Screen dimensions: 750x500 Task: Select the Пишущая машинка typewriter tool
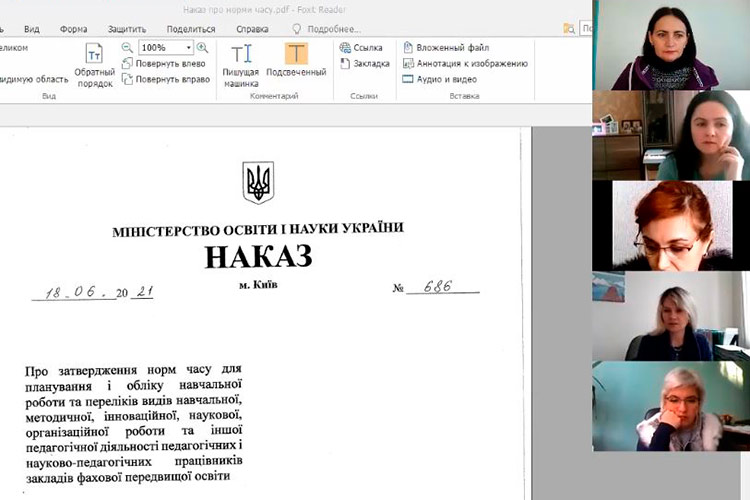click(x=241, y=66)
